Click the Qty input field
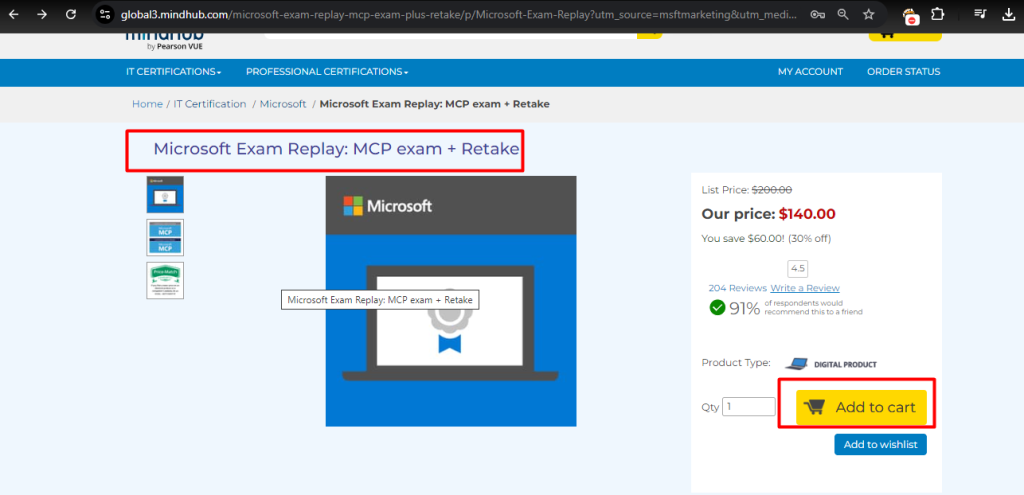Screen dimensions: 1024x495 click(748, 407)
